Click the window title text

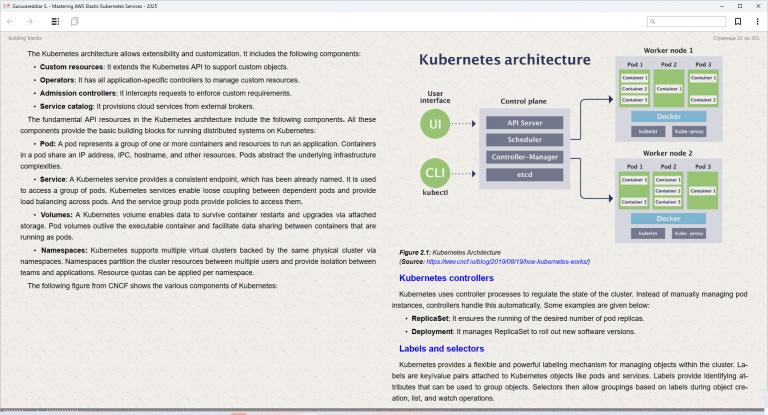click(x=84, y=6)
